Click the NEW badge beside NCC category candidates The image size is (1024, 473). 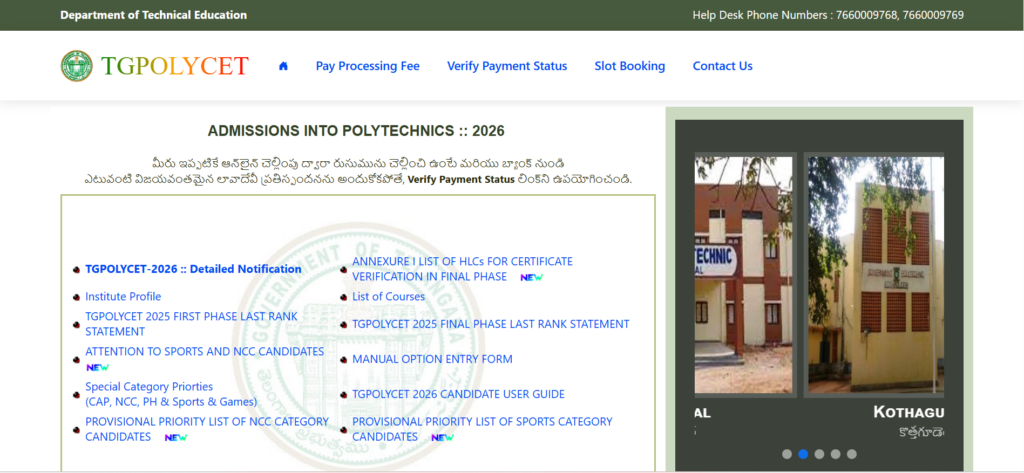click(176, 438)
